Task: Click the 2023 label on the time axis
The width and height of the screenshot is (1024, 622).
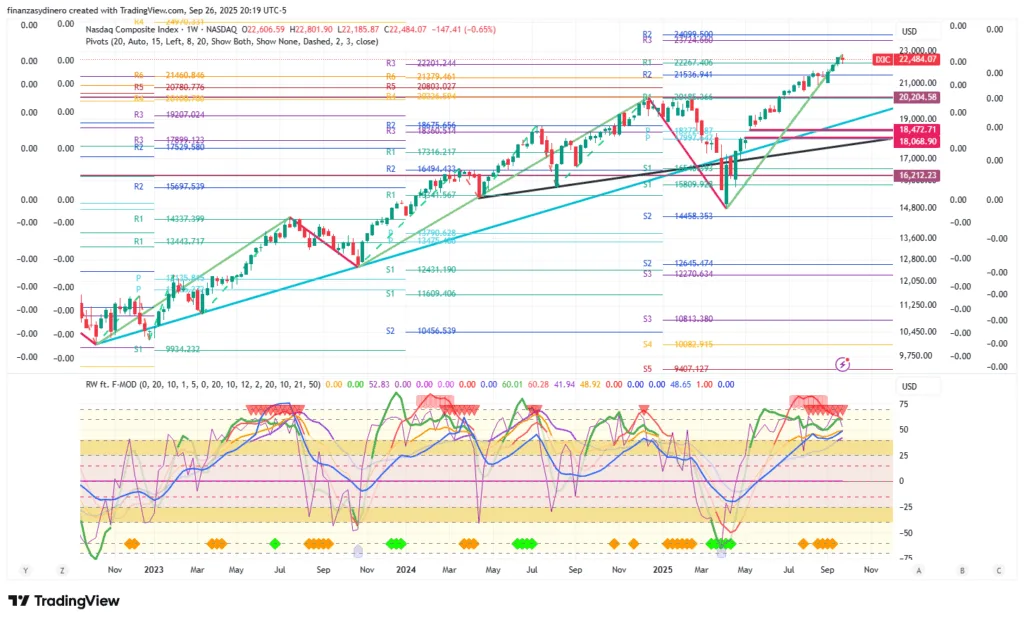Action: (153, 570)
